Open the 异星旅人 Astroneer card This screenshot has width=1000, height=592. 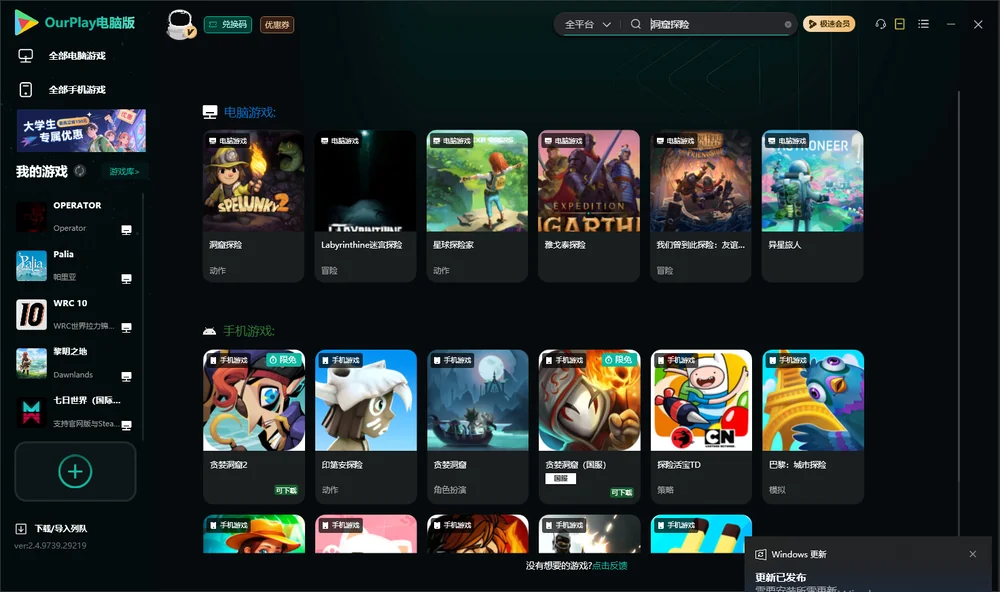tap(812, 206)
